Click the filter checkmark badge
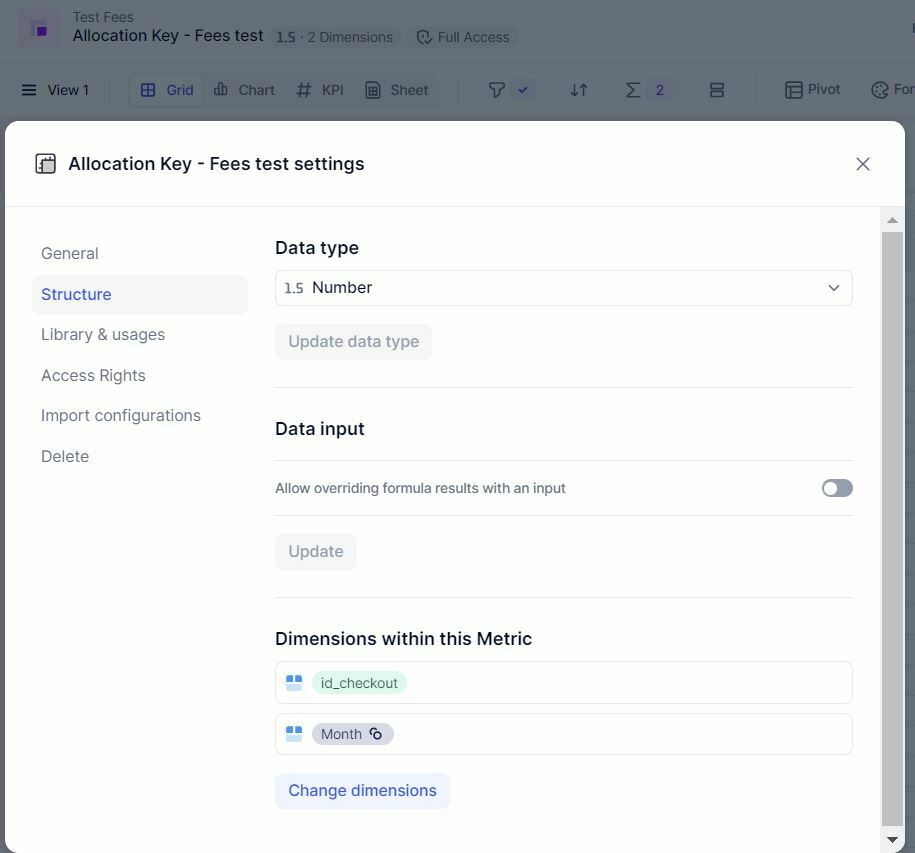This screenshot has height=853, width=915. [x=522, y=90]
